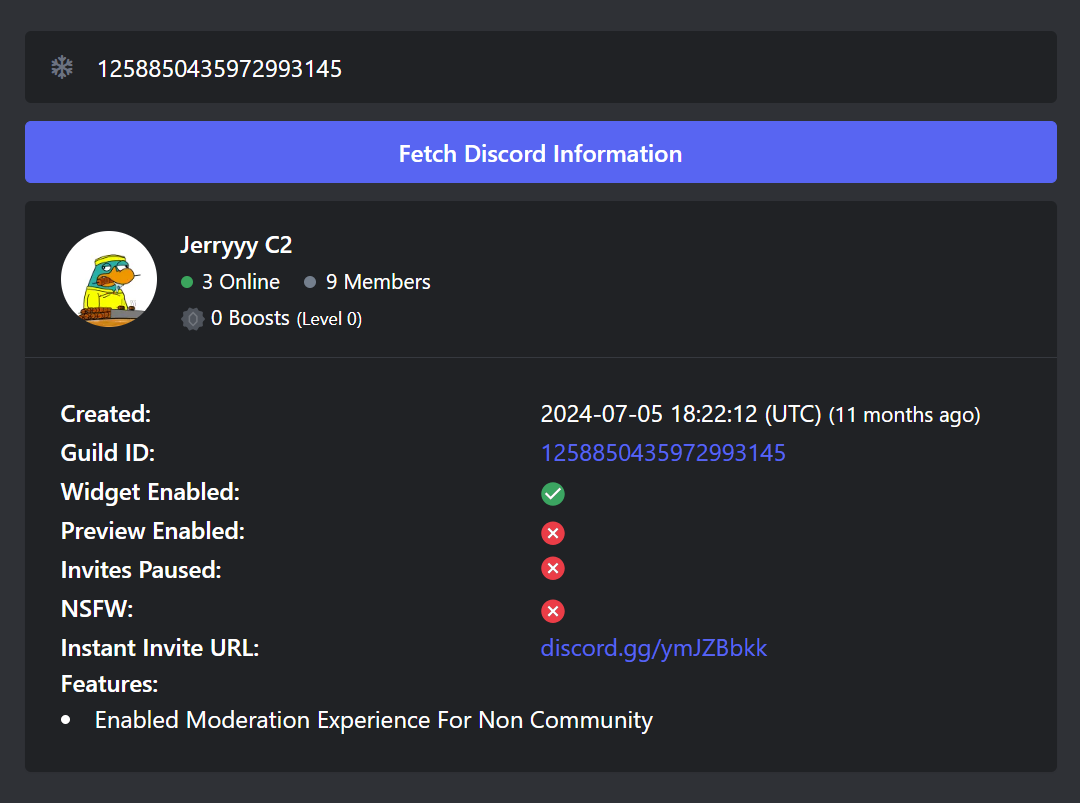Open the blue Guild ID link

pos(663,452)
